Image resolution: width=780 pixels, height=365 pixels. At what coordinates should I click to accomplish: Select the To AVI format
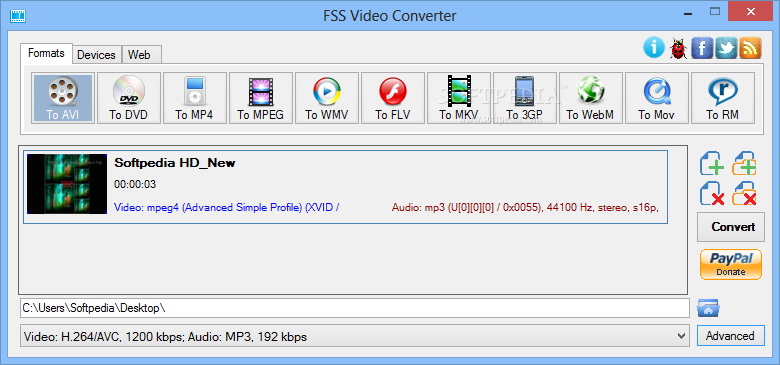pyautogui.click(x=63, y=98)
